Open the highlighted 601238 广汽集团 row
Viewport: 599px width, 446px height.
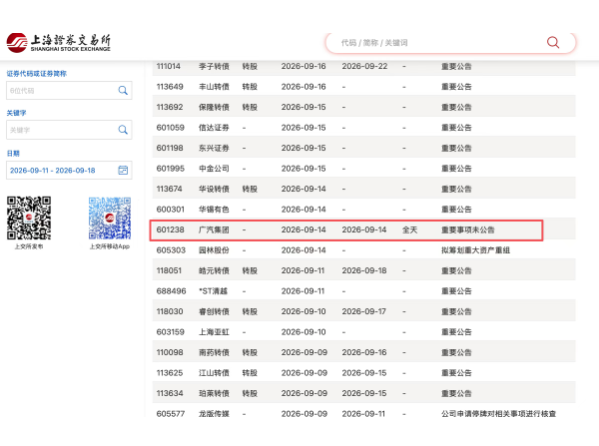tap(346, 230)
